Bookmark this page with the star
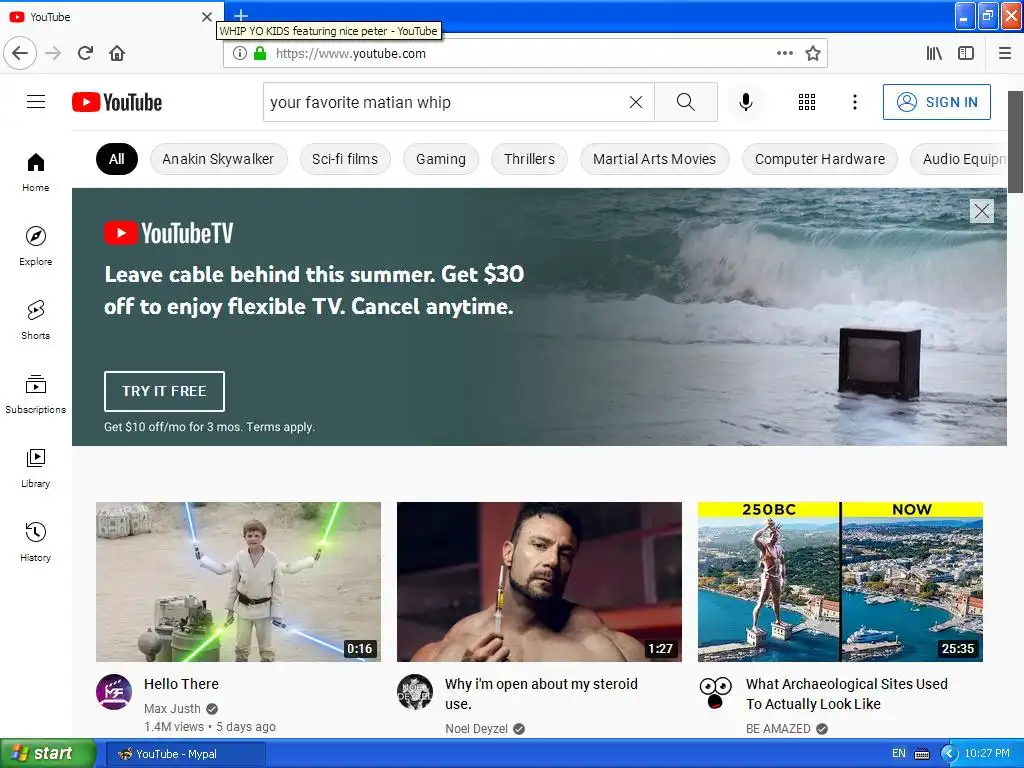Image resolution: width=1024 pixels, height=768 pixels. pos(812,53)
